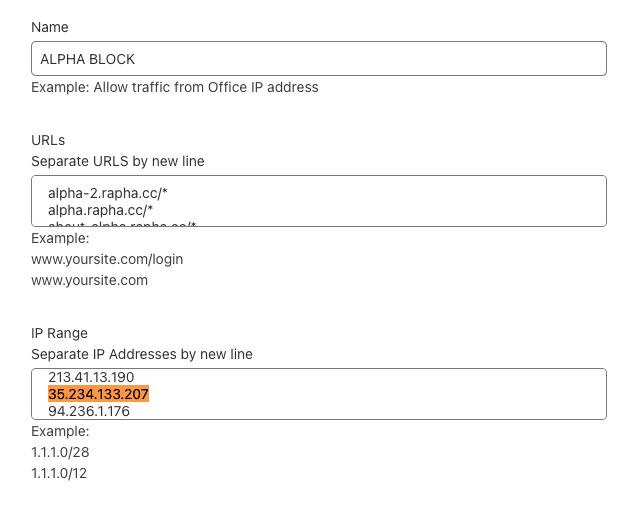Click the www.yoursite.com example text
The height and width of the screenshot is (514, 638).
[x=89, y=280]
